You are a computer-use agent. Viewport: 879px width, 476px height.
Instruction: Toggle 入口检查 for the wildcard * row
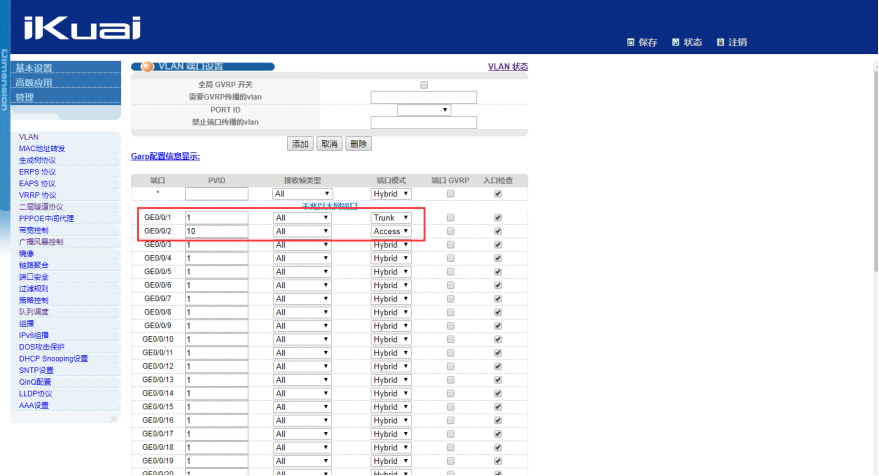(x=498, y=194)
